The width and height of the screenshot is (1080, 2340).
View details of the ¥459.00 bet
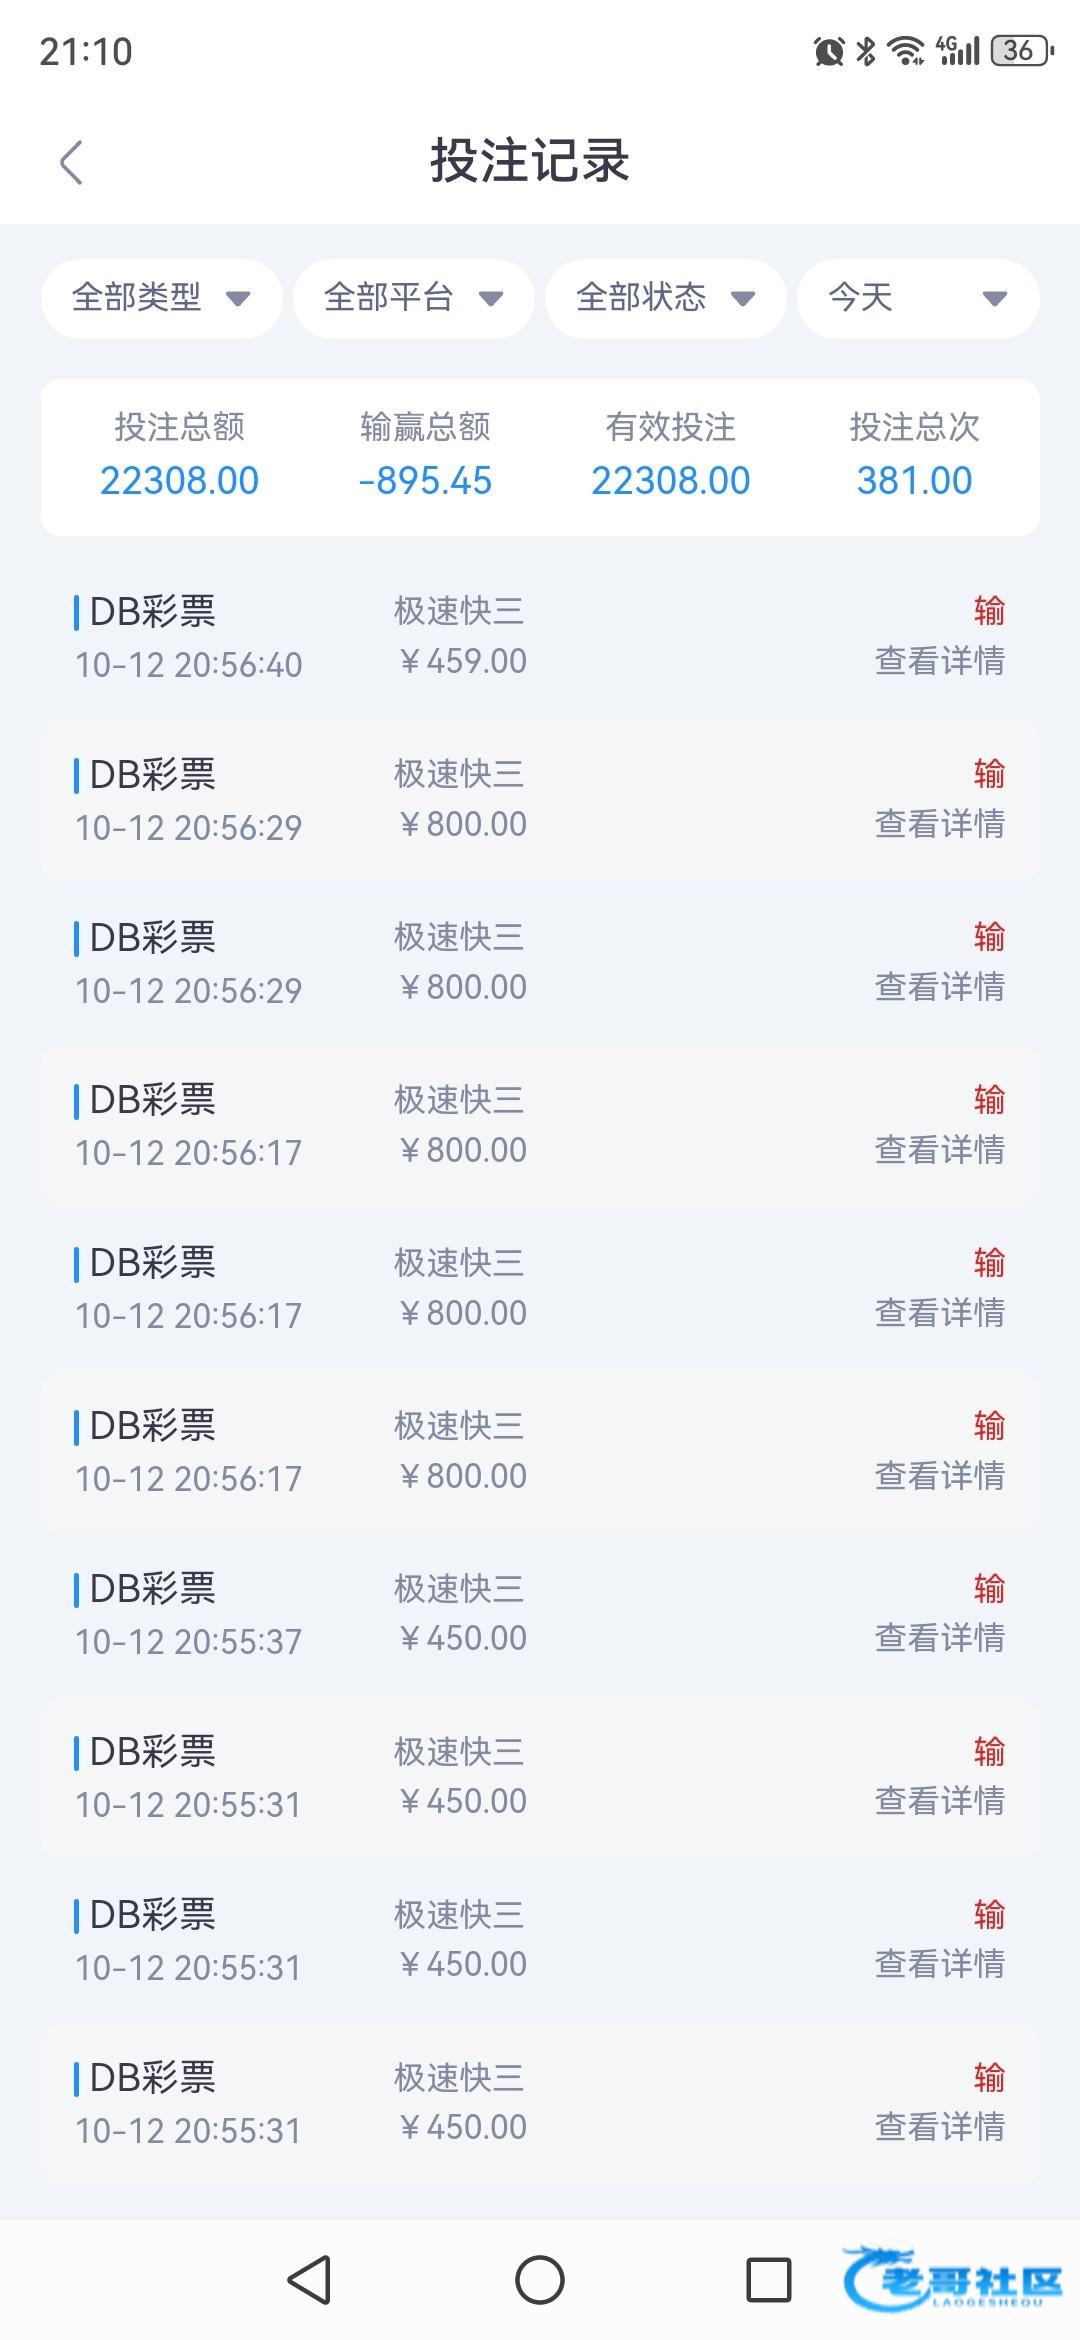click(x=939, y=661)
